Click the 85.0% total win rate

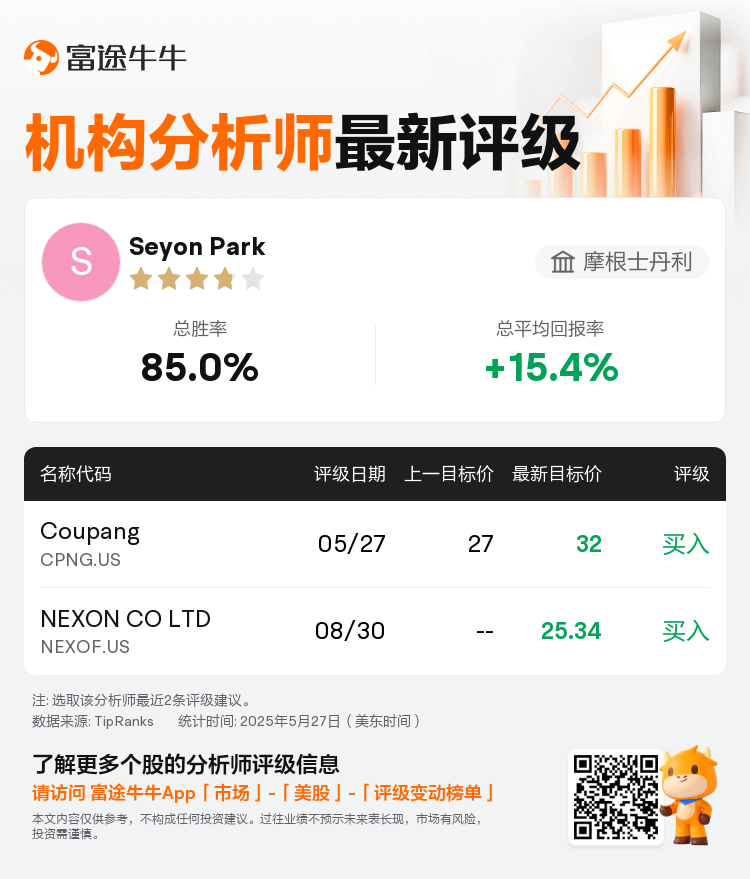click(200, 368)
